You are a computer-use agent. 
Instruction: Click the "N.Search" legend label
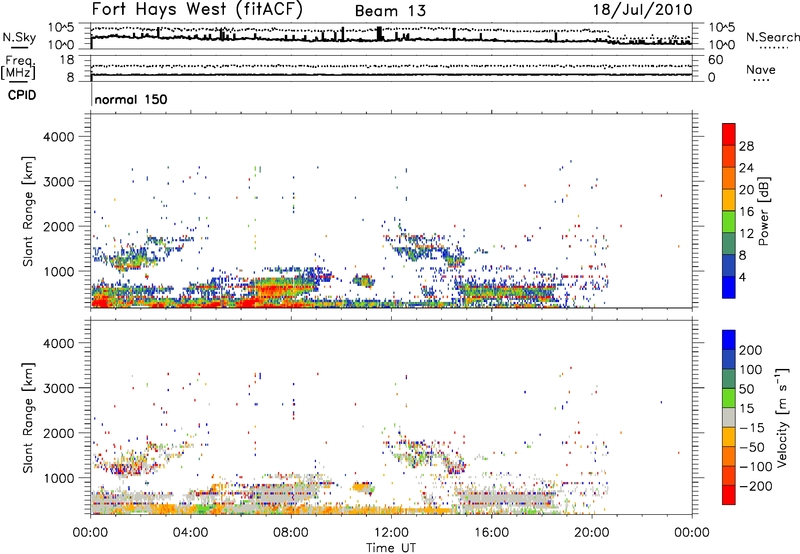[772, 37]
